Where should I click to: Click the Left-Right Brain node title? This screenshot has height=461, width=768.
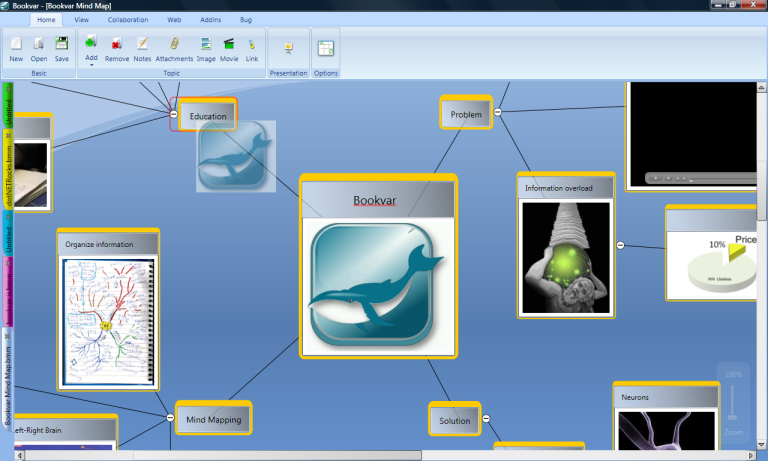tap(38, 430)
